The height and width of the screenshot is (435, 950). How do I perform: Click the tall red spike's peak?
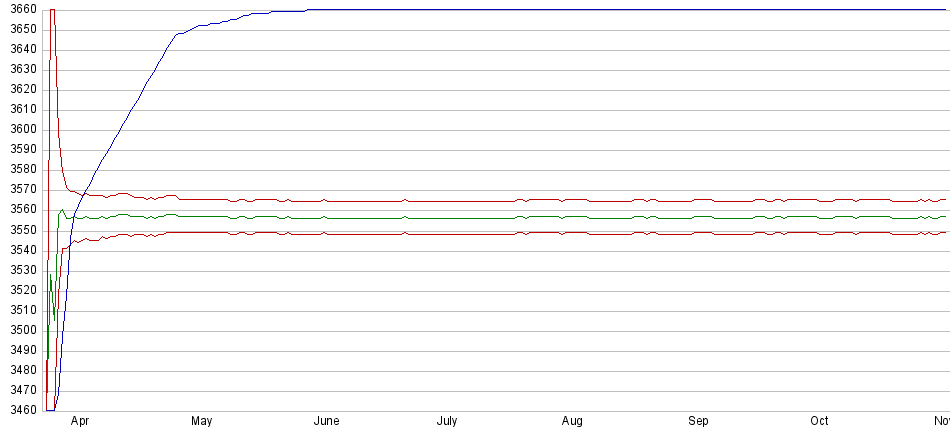pos(52,10)
